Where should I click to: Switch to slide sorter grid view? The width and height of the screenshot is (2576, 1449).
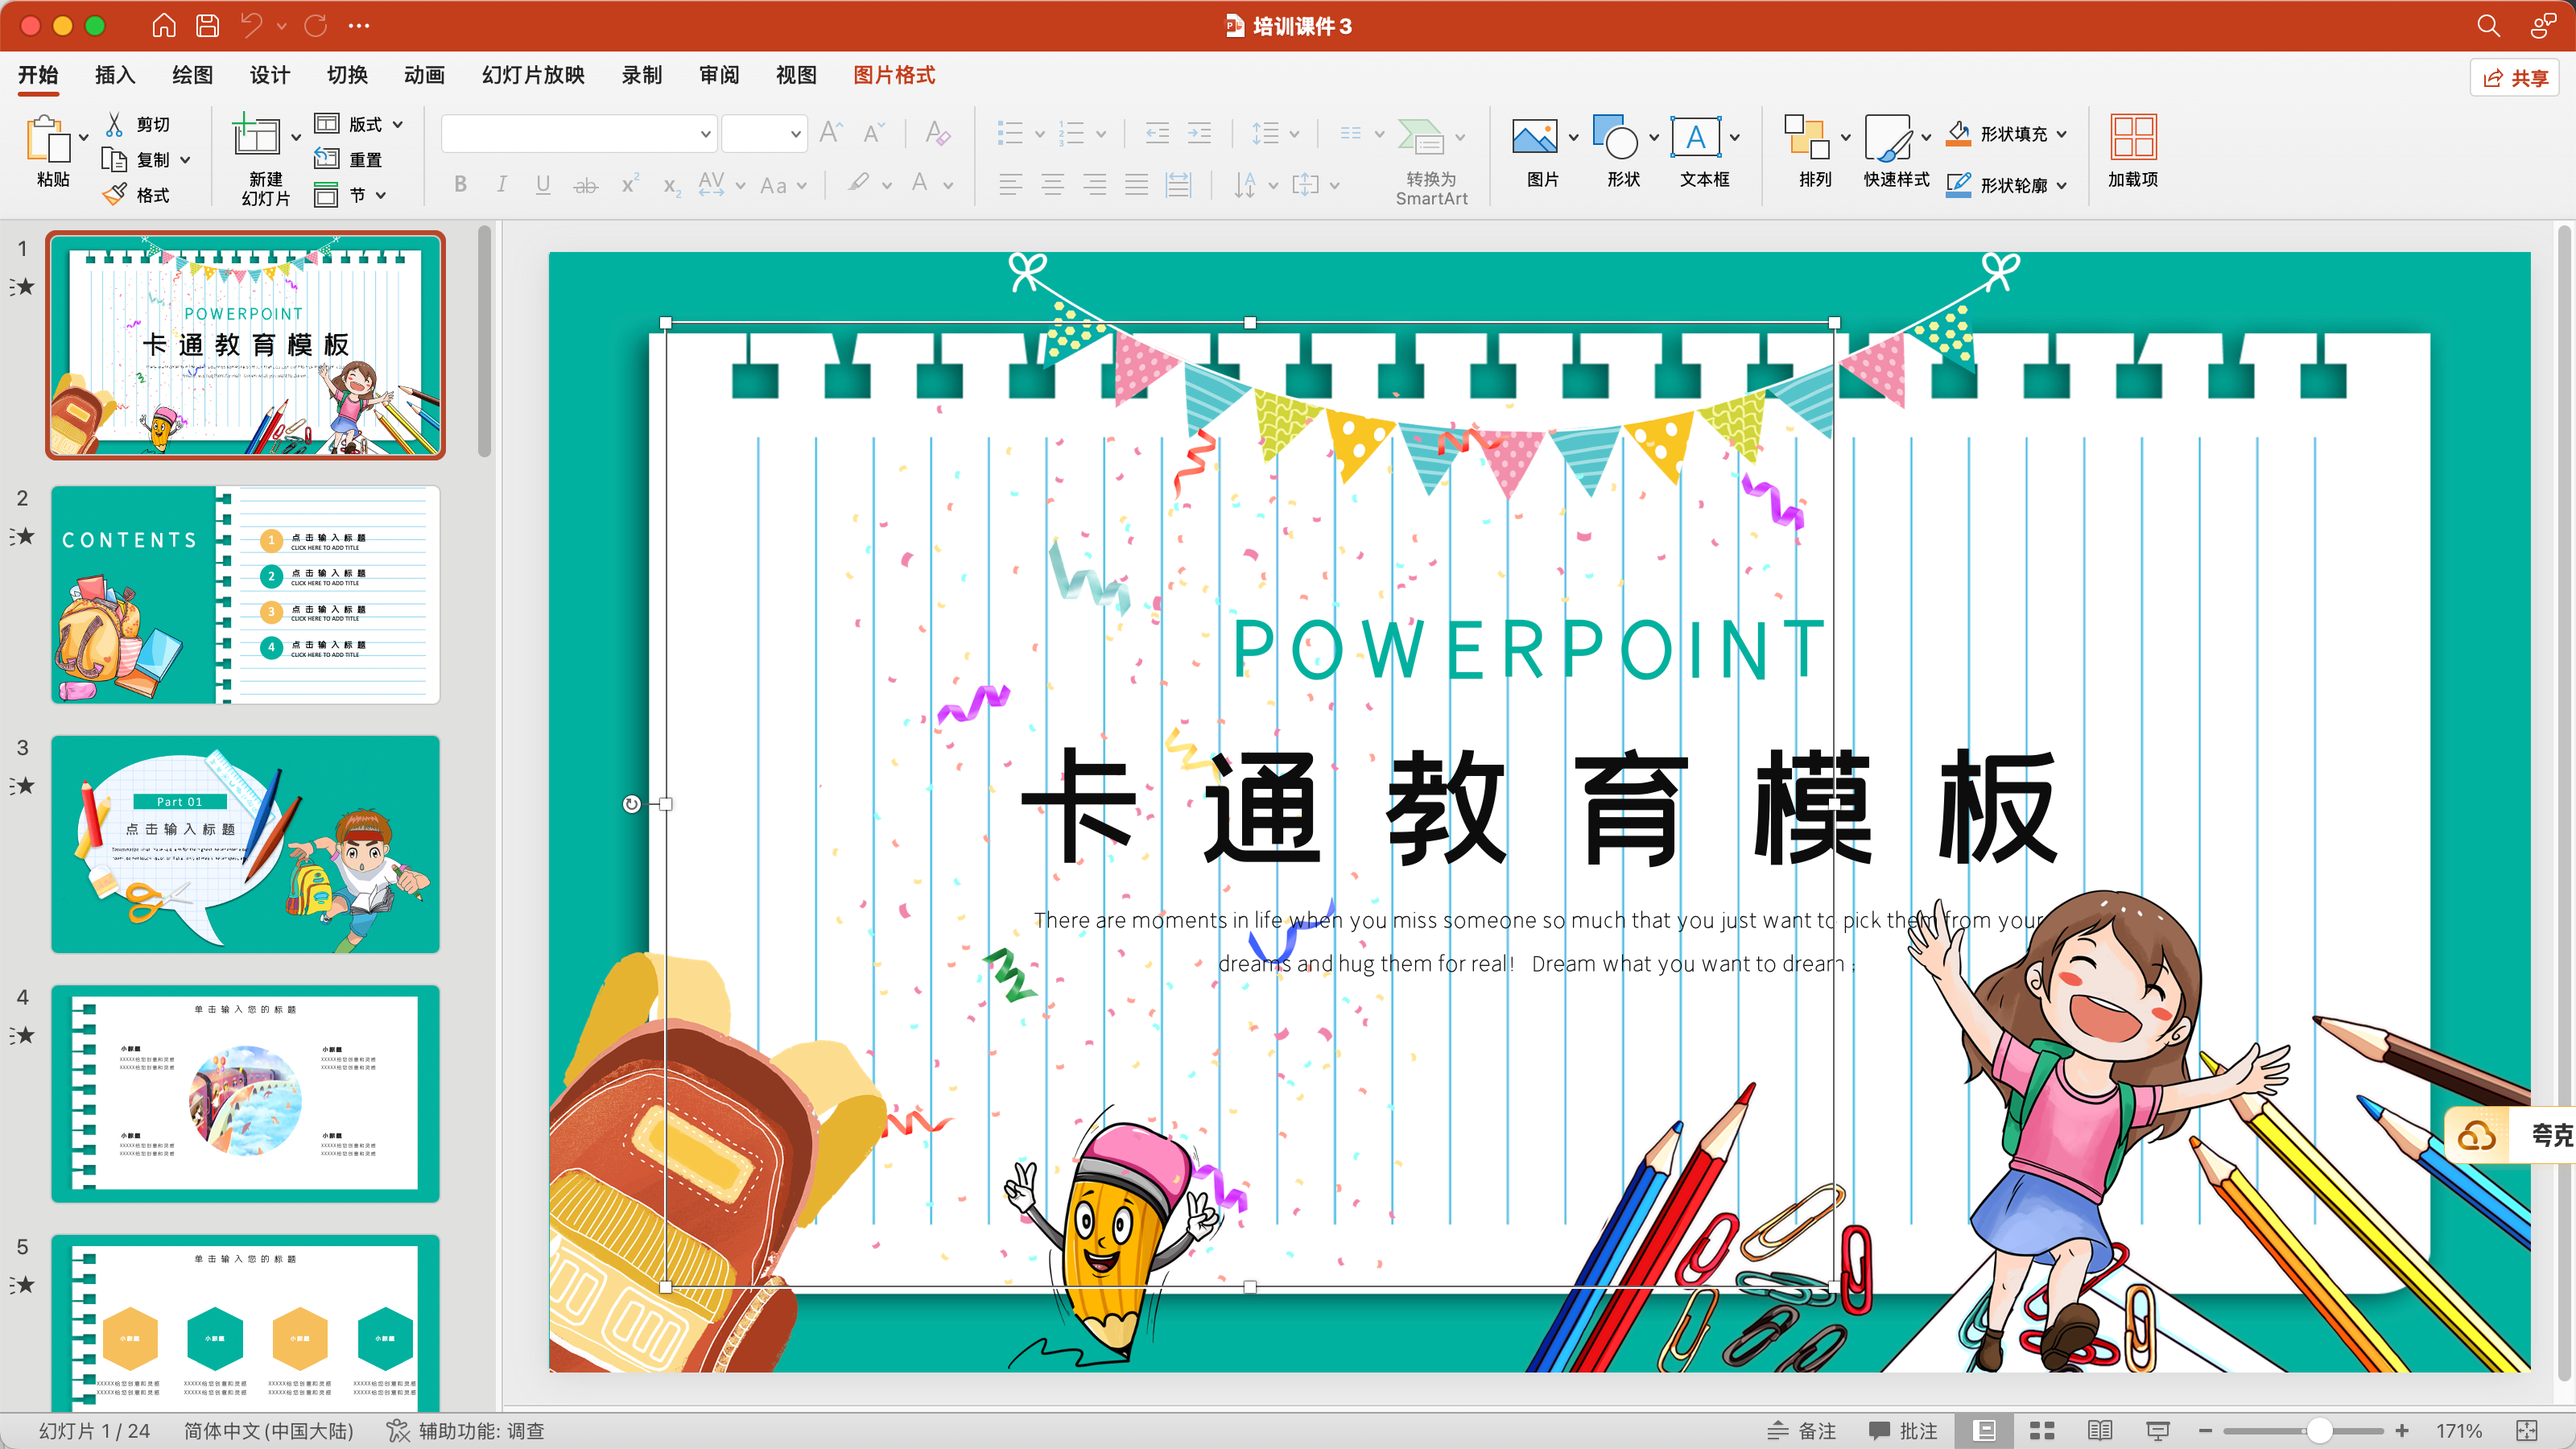tap(2042, 1431)
